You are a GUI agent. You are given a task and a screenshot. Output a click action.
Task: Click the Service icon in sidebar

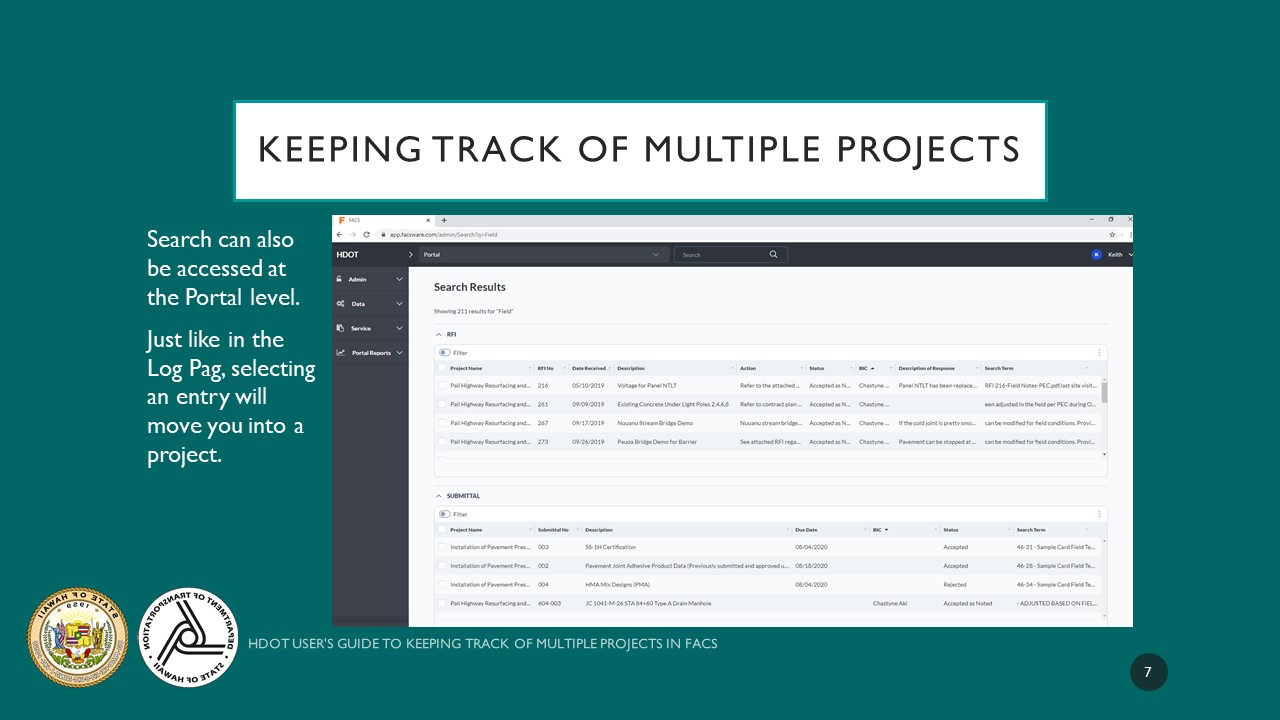point(340,328)
